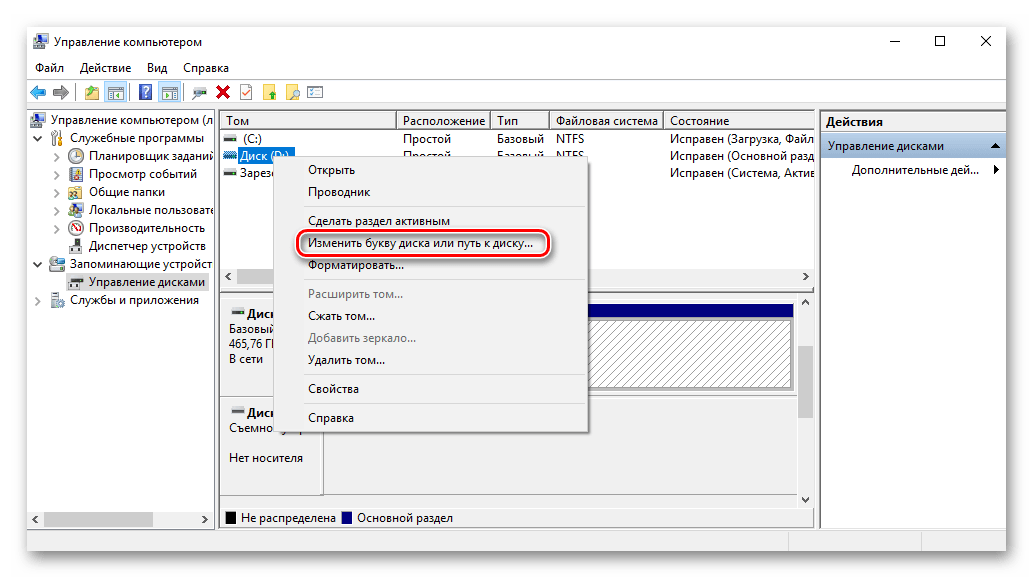This screenshot has height=578, width=1033.
Task: Open the Вид menu
Action: pyautogui.click(x=157, y=68)
